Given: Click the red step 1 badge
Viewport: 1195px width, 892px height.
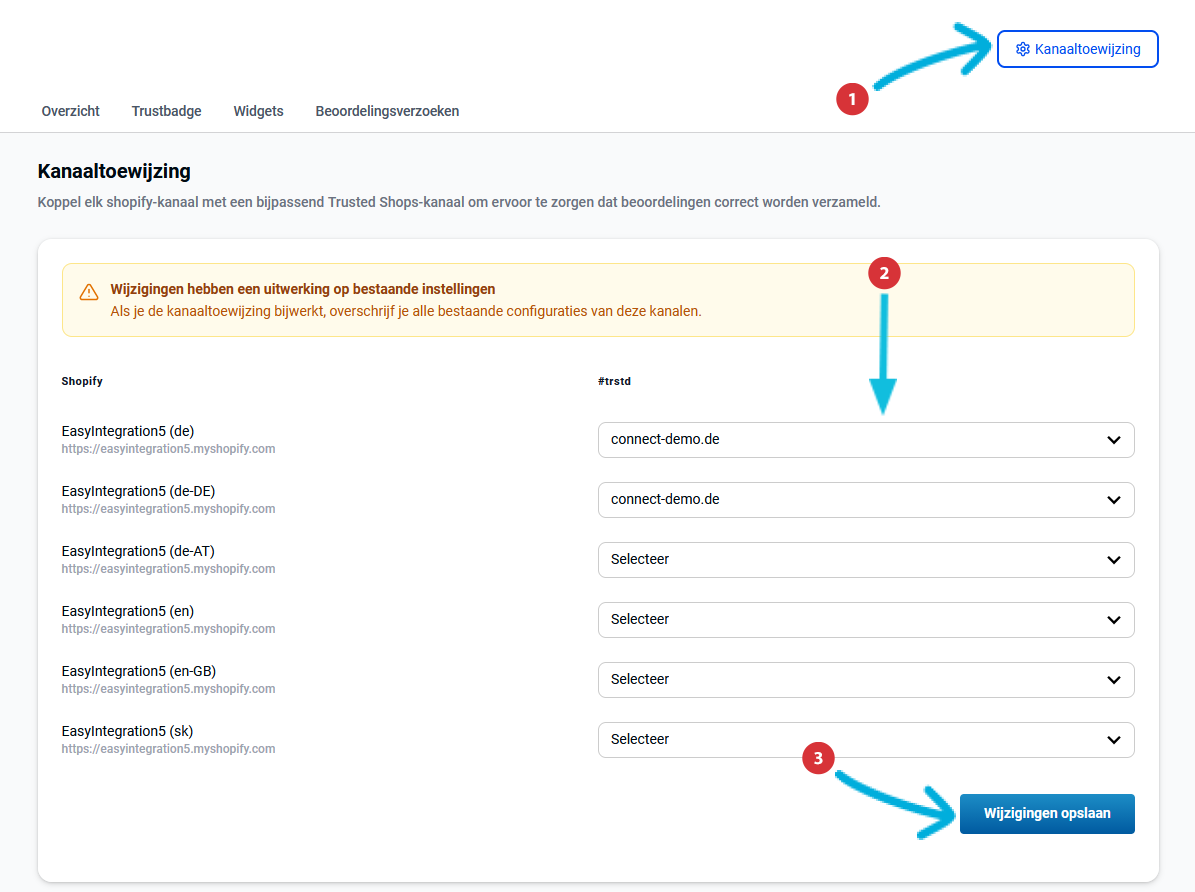Looking at the screenshot, I should (x=852, y=99).
